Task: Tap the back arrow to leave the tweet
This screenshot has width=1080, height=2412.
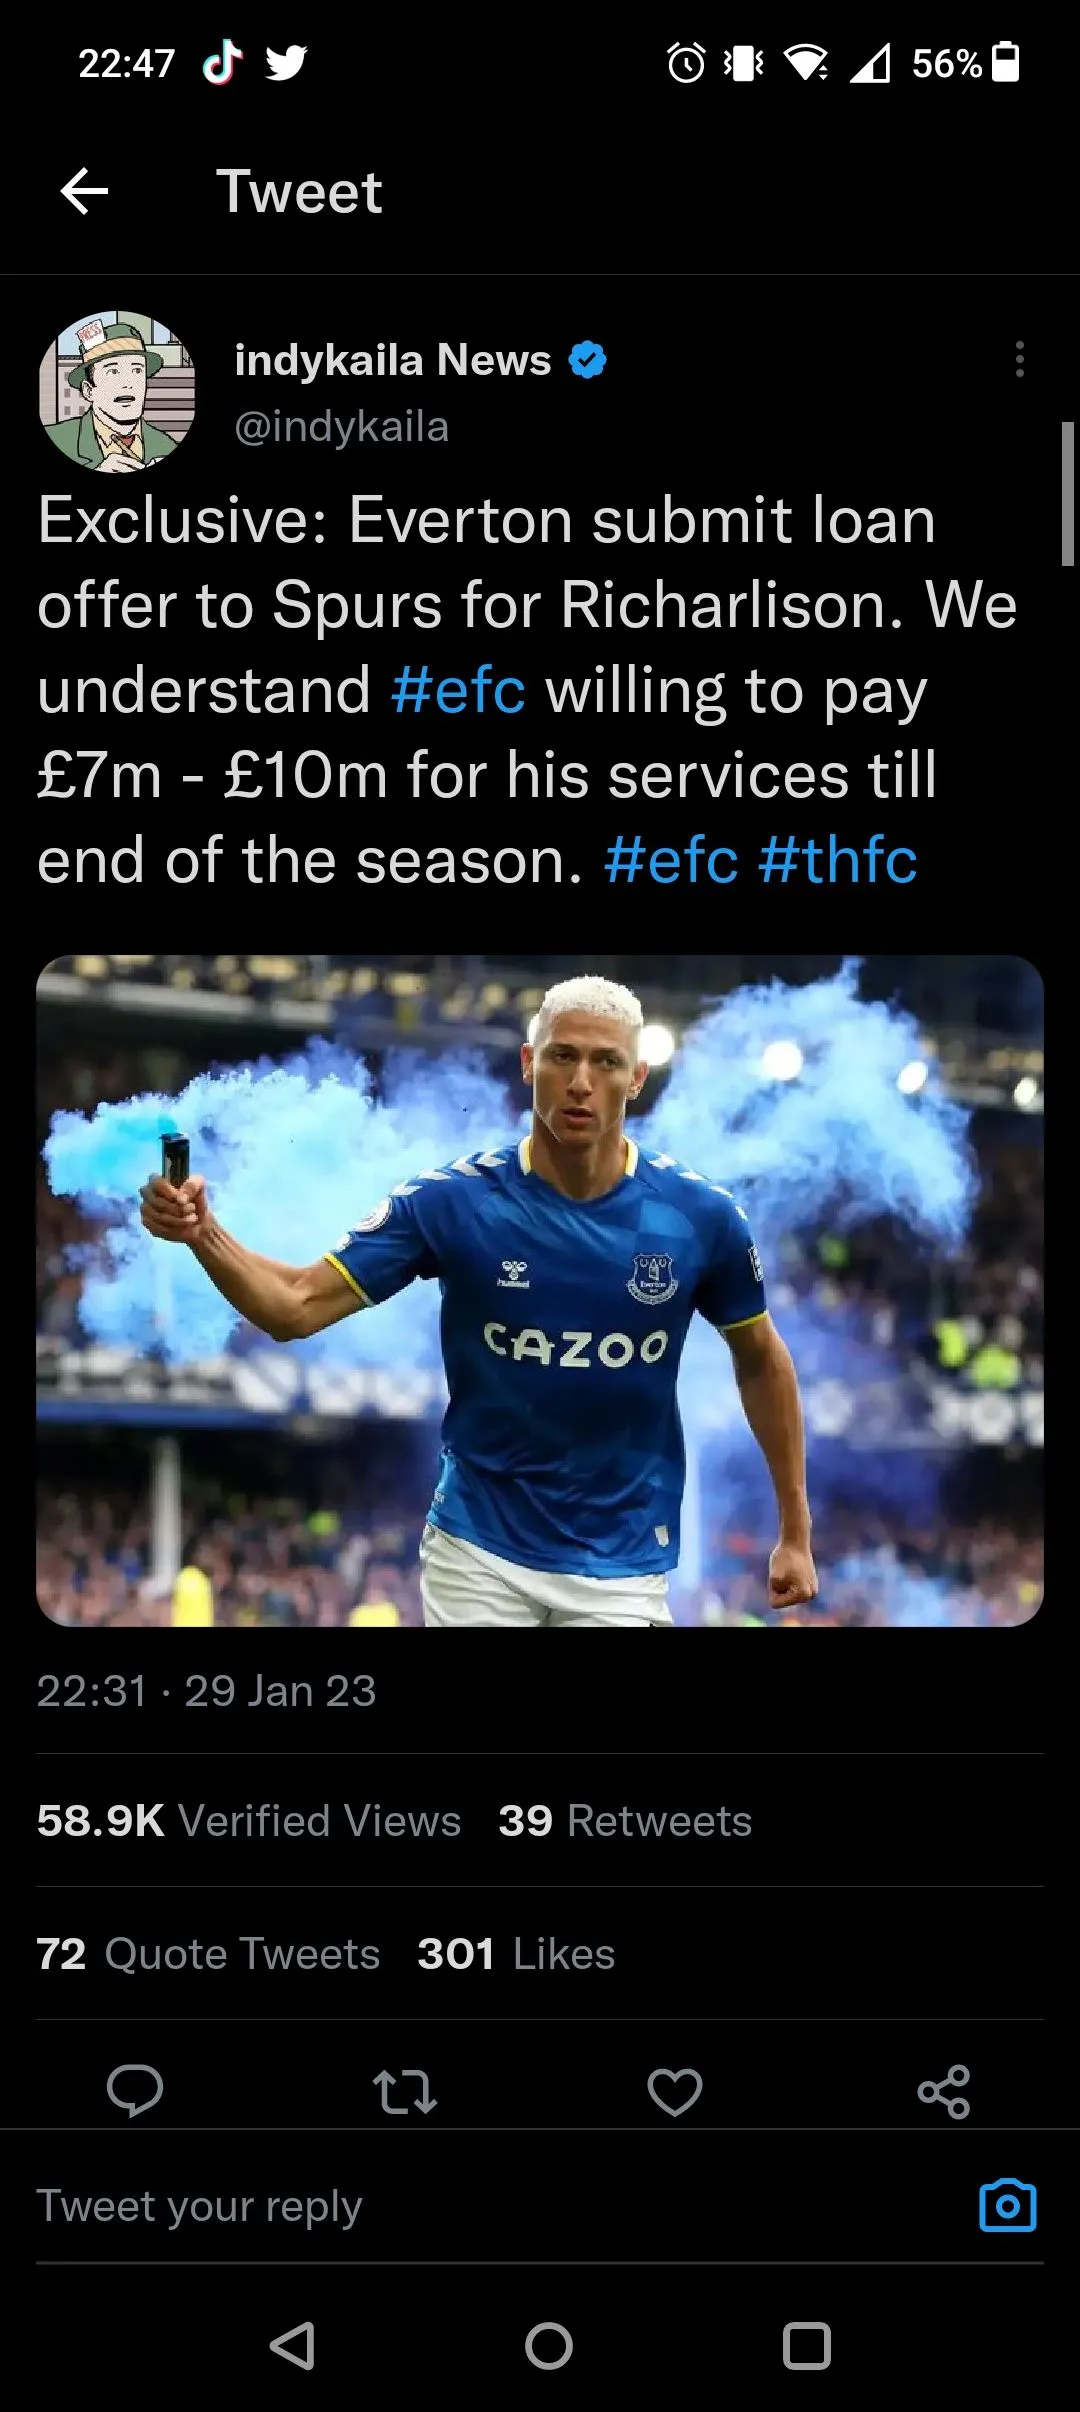Action: point(84,191)
